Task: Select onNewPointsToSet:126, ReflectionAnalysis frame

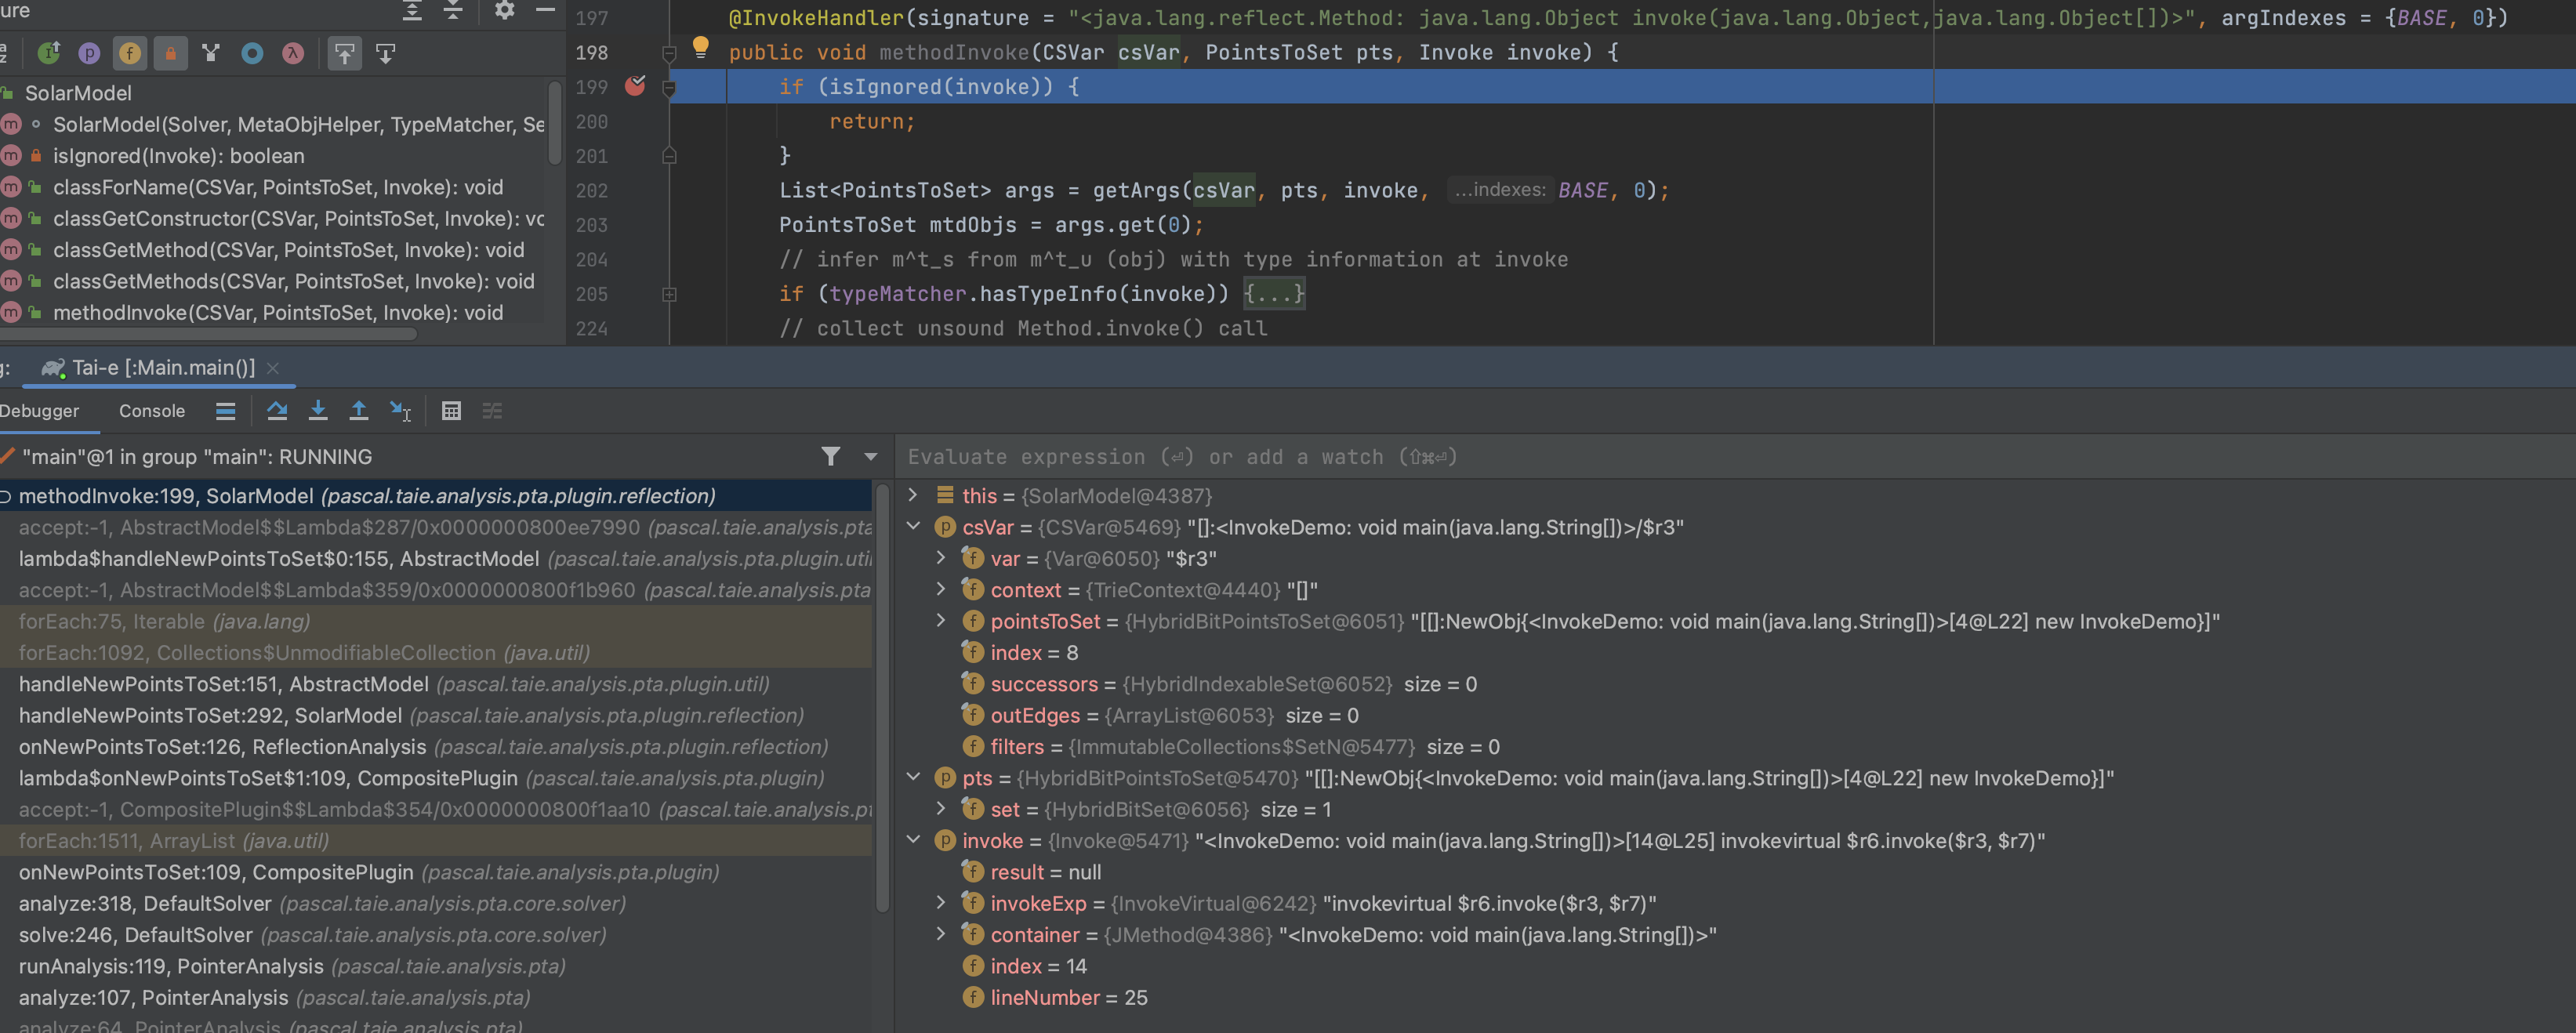Action: pyautogui.click(x=436, y=747)
